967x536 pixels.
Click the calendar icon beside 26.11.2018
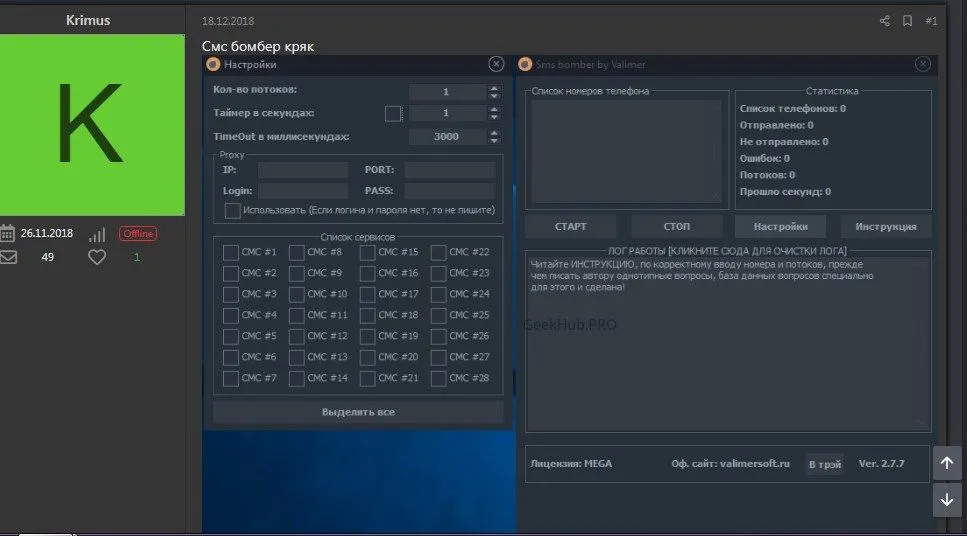(7, 234)
